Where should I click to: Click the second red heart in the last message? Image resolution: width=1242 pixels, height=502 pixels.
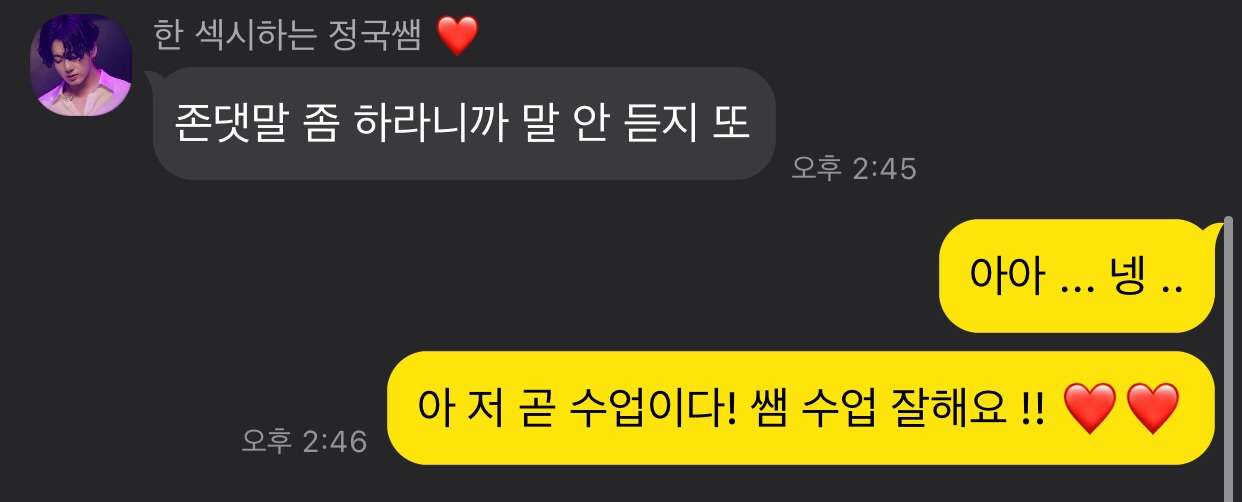1154,410
